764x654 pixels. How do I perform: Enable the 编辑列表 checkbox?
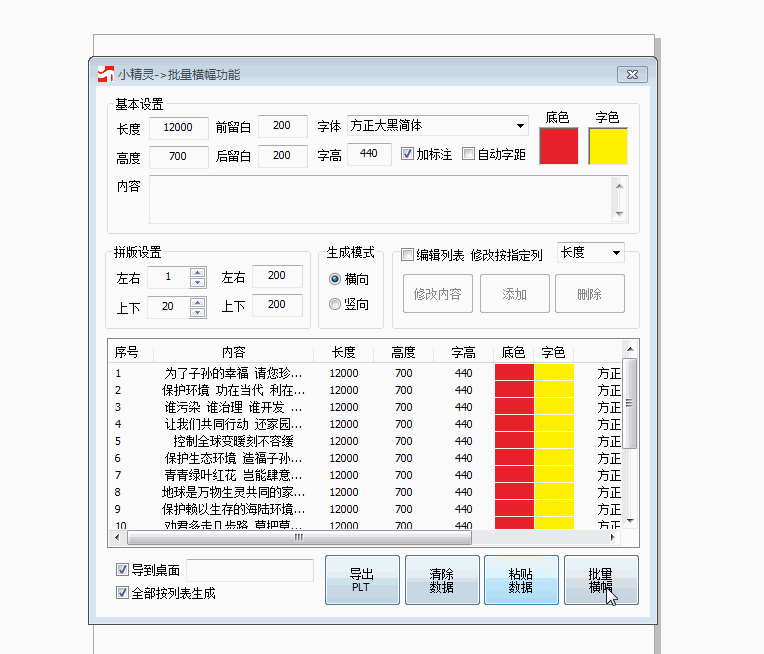(x=407, y=254)
